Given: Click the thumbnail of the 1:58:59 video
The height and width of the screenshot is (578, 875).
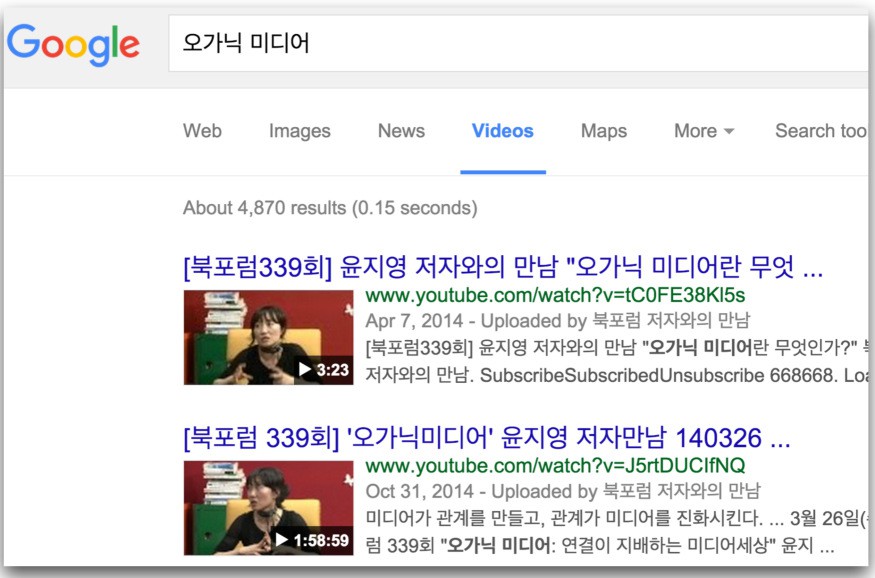Looking at the screenshot, I should [x=268, y=508].
